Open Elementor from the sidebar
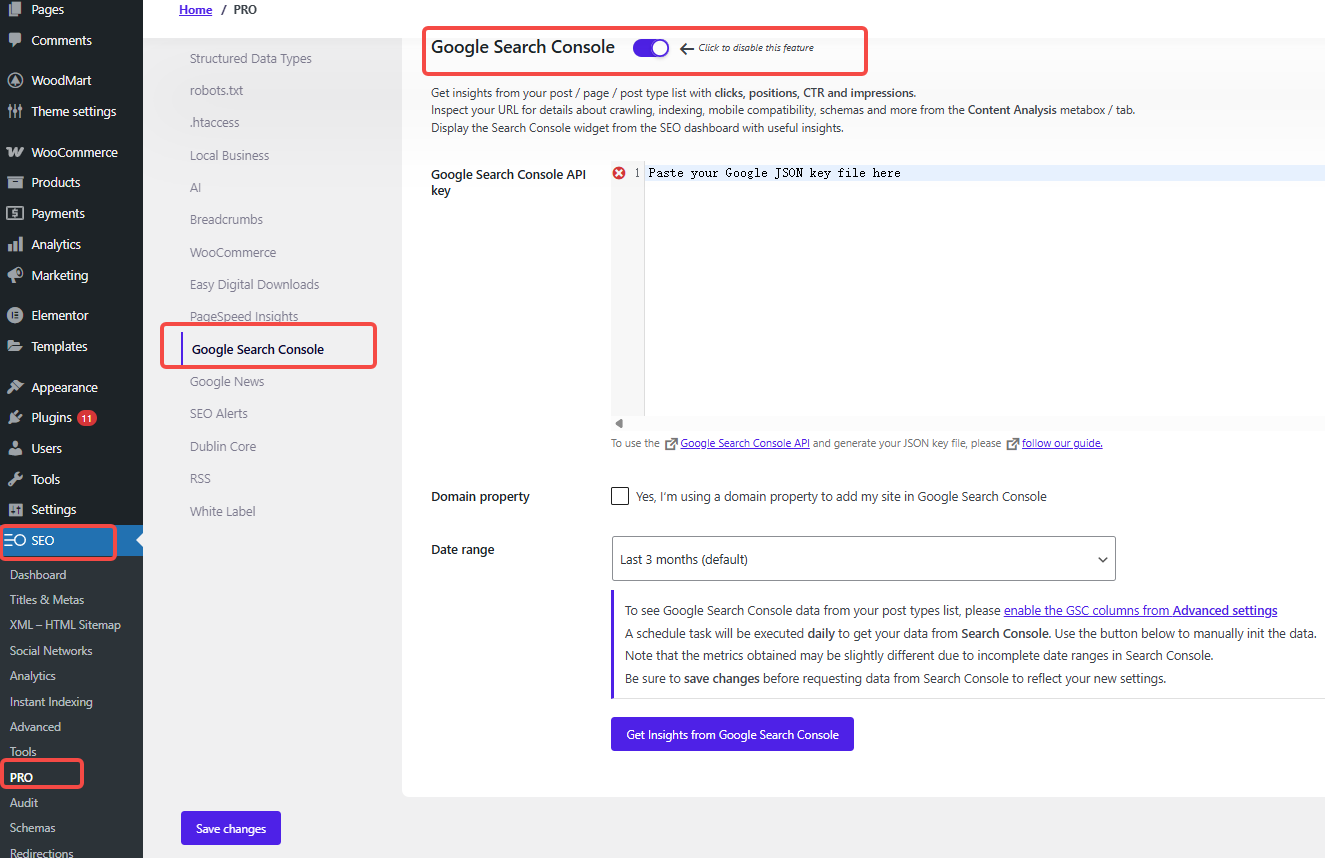 tap(58, 314)
